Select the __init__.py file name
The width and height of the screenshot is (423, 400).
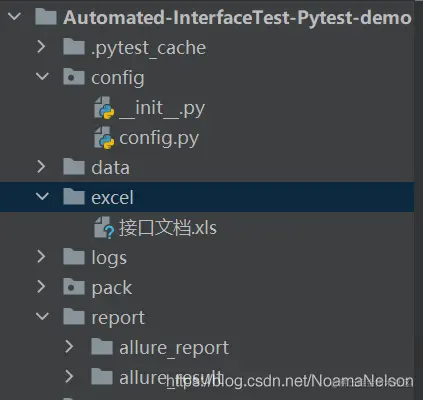pyautogui.click(x=162, y=108)
